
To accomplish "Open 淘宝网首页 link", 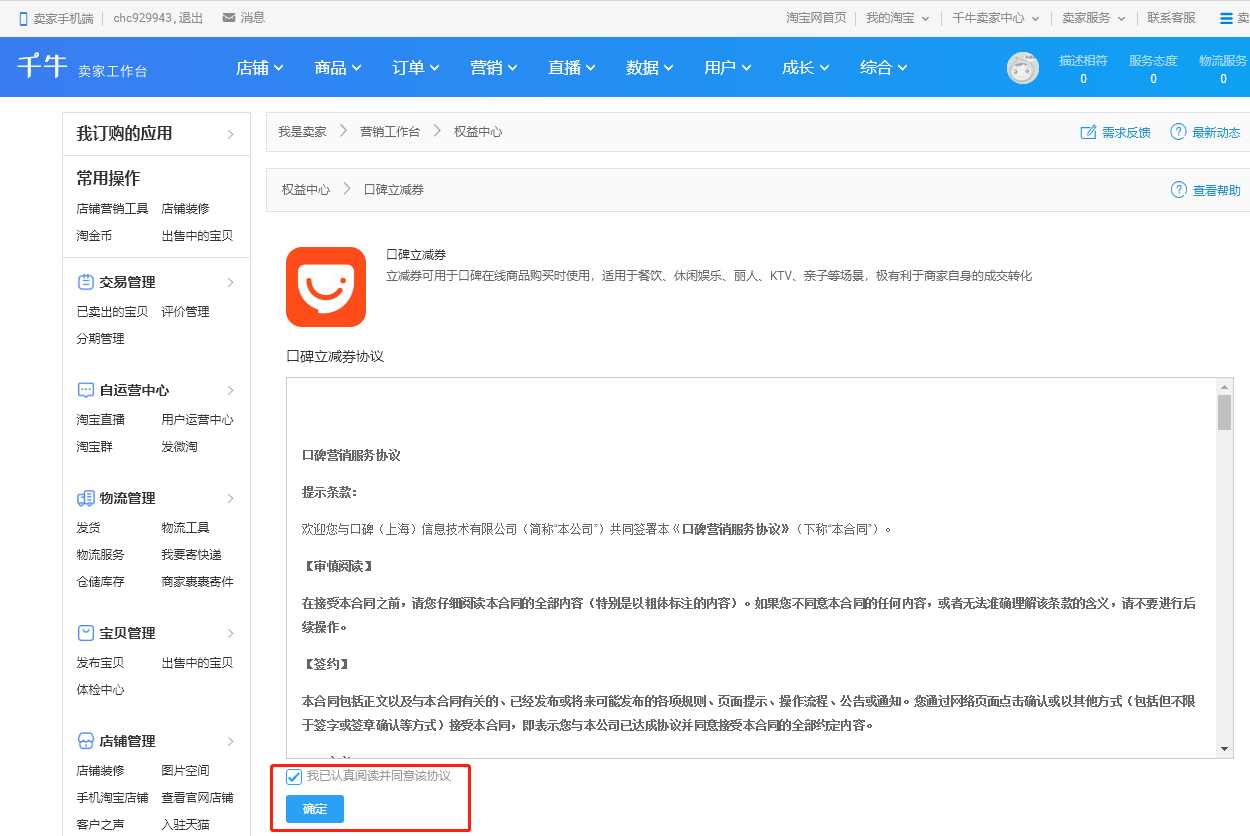I will [816, 18].
